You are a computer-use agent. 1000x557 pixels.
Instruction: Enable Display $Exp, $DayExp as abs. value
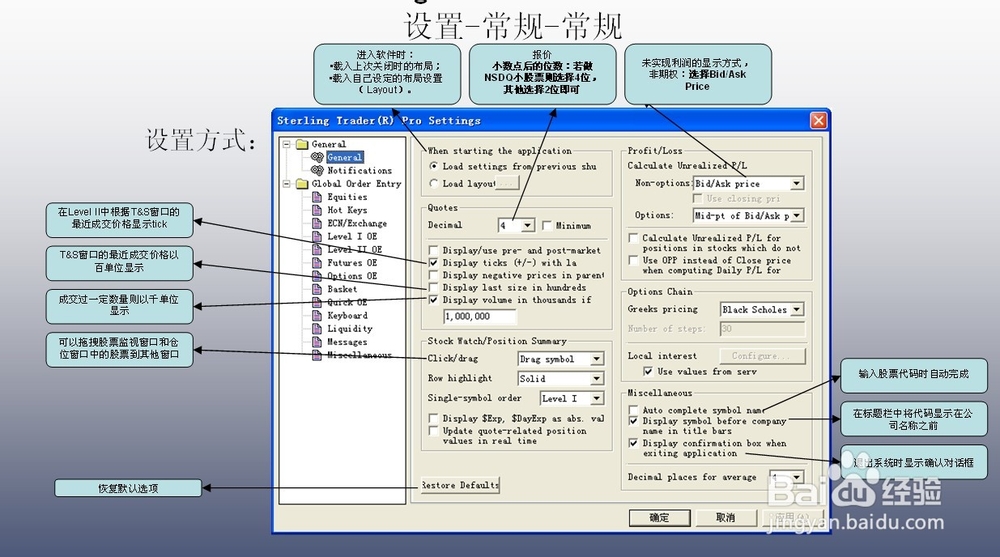coord(434,419)
